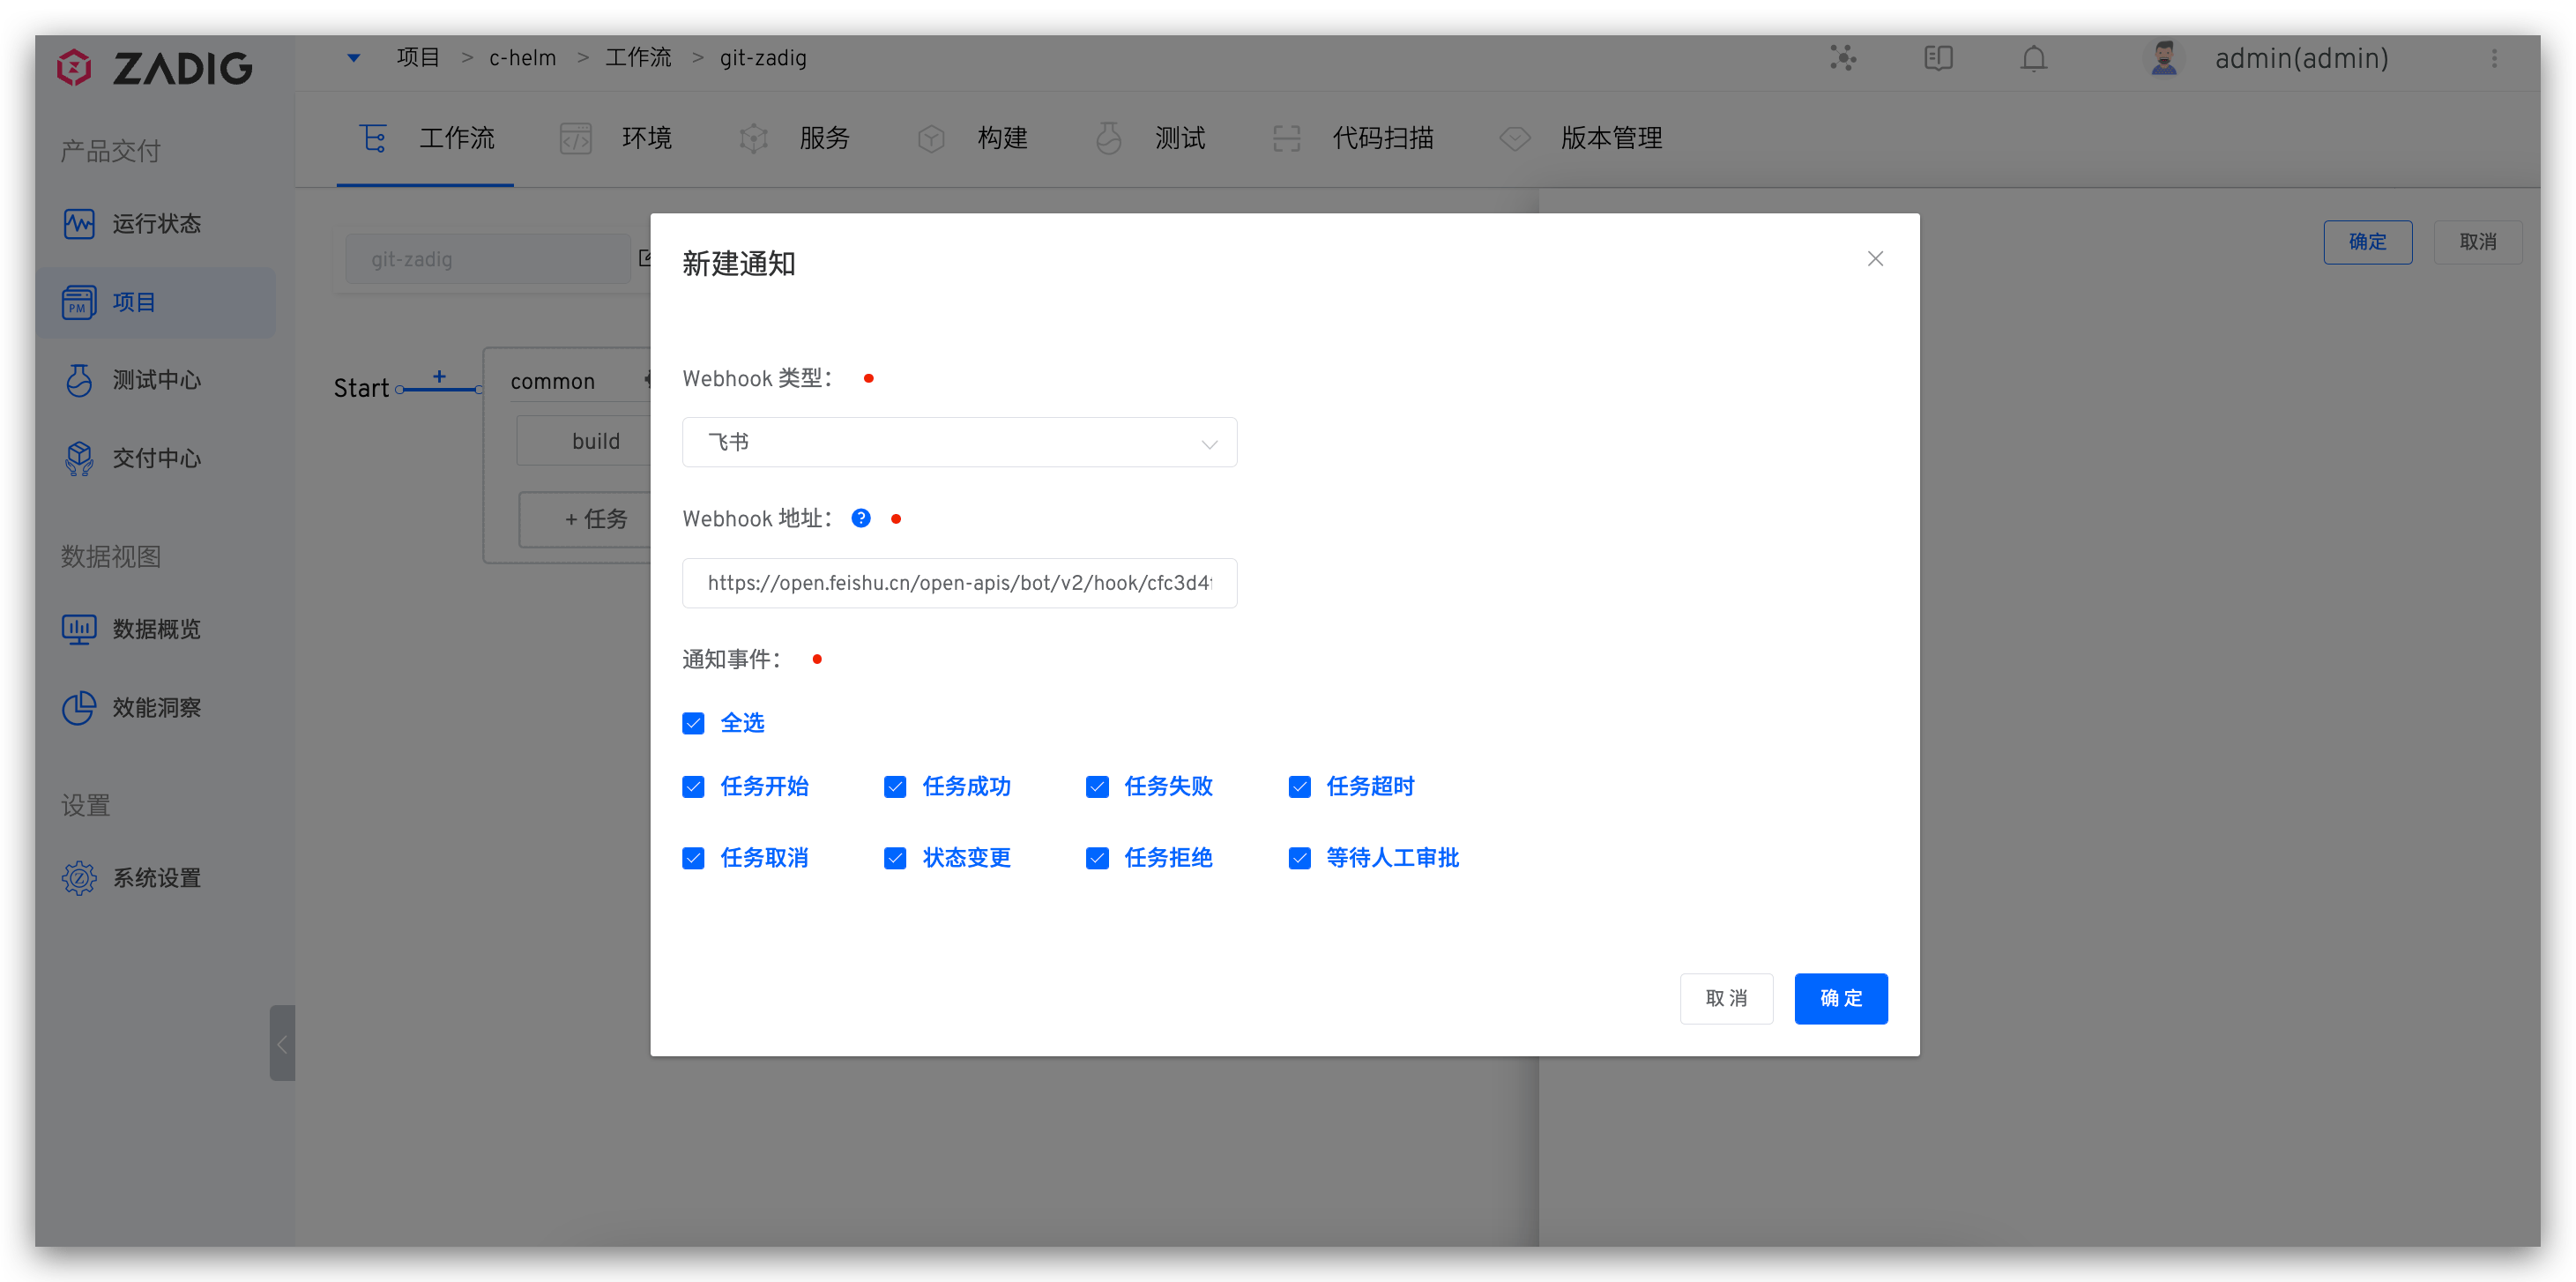Switch to the 环境 tab
The height and width of the screenshot is (1282, 2576).
click(x=646, y=138)
